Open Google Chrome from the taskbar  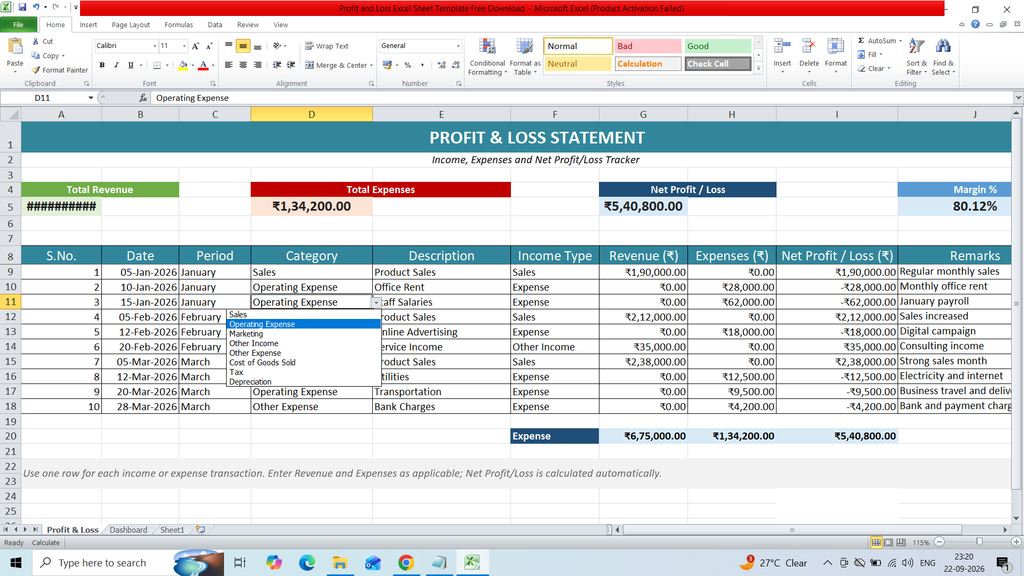point(406,563)
